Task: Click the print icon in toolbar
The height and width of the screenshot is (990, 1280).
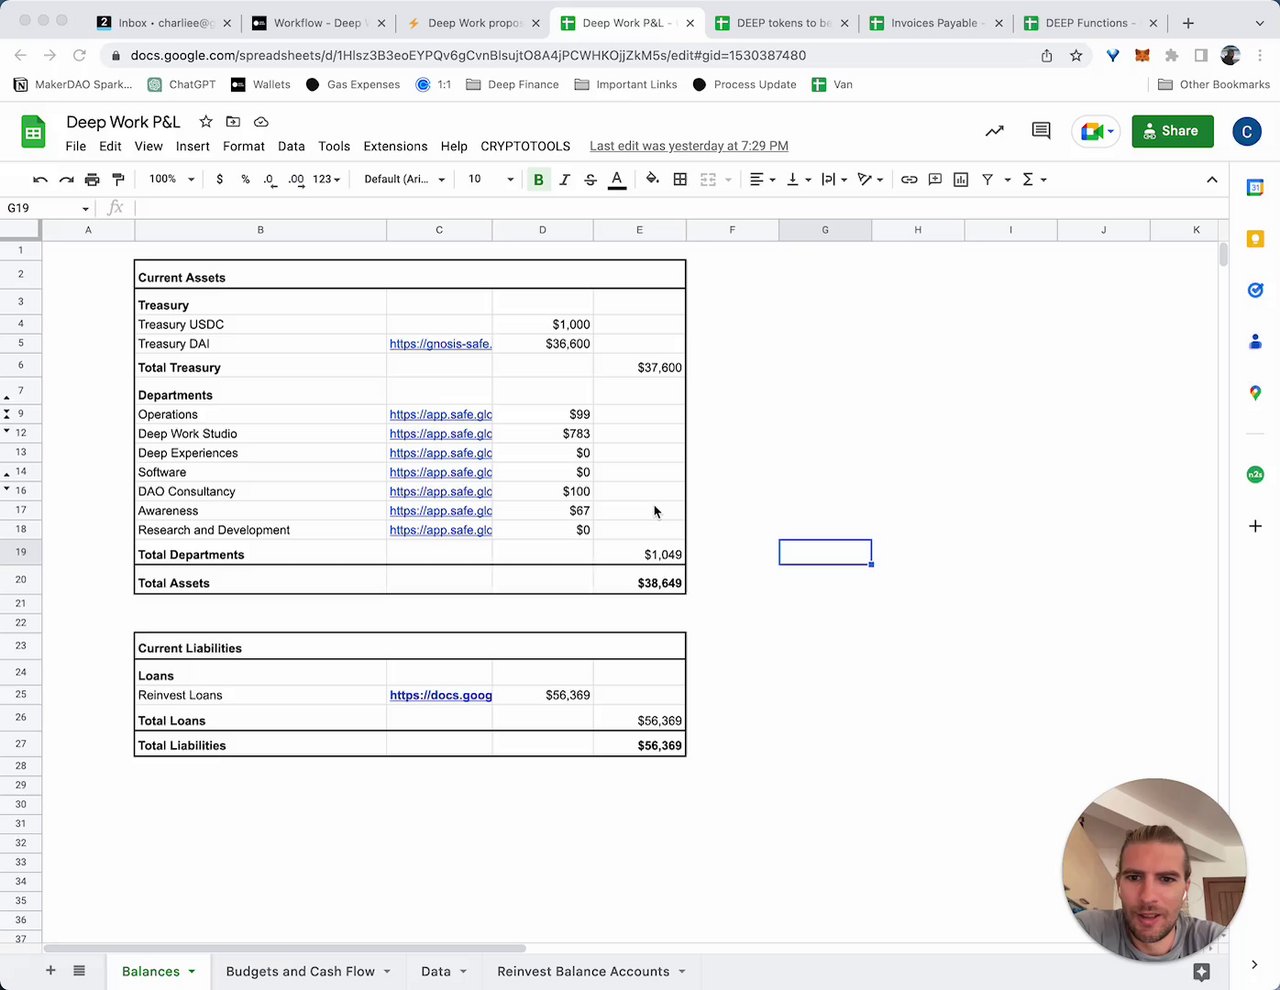Action: pos(92,179)
